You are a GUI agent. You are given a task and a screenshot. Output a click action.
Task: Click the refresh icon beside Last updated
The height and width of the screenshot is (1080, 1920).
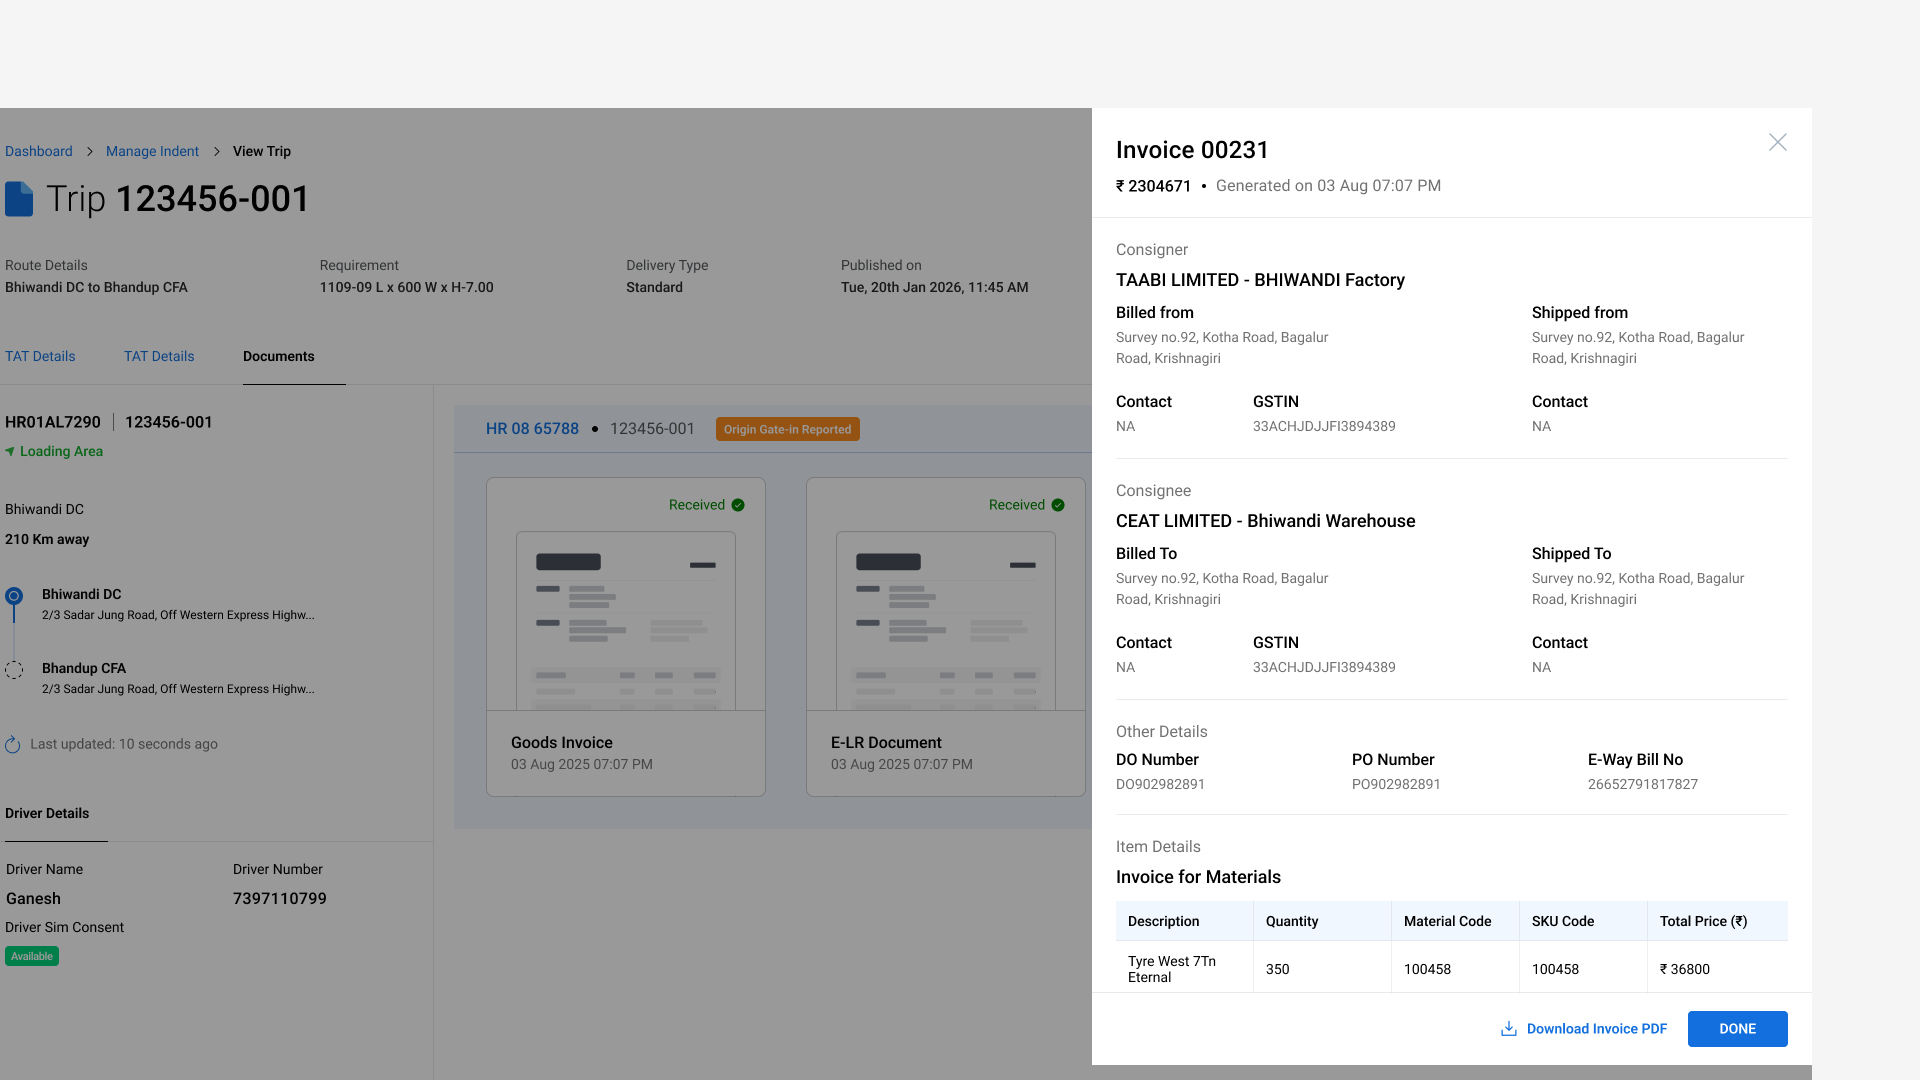pyautogui.click(x=13, y=744)
